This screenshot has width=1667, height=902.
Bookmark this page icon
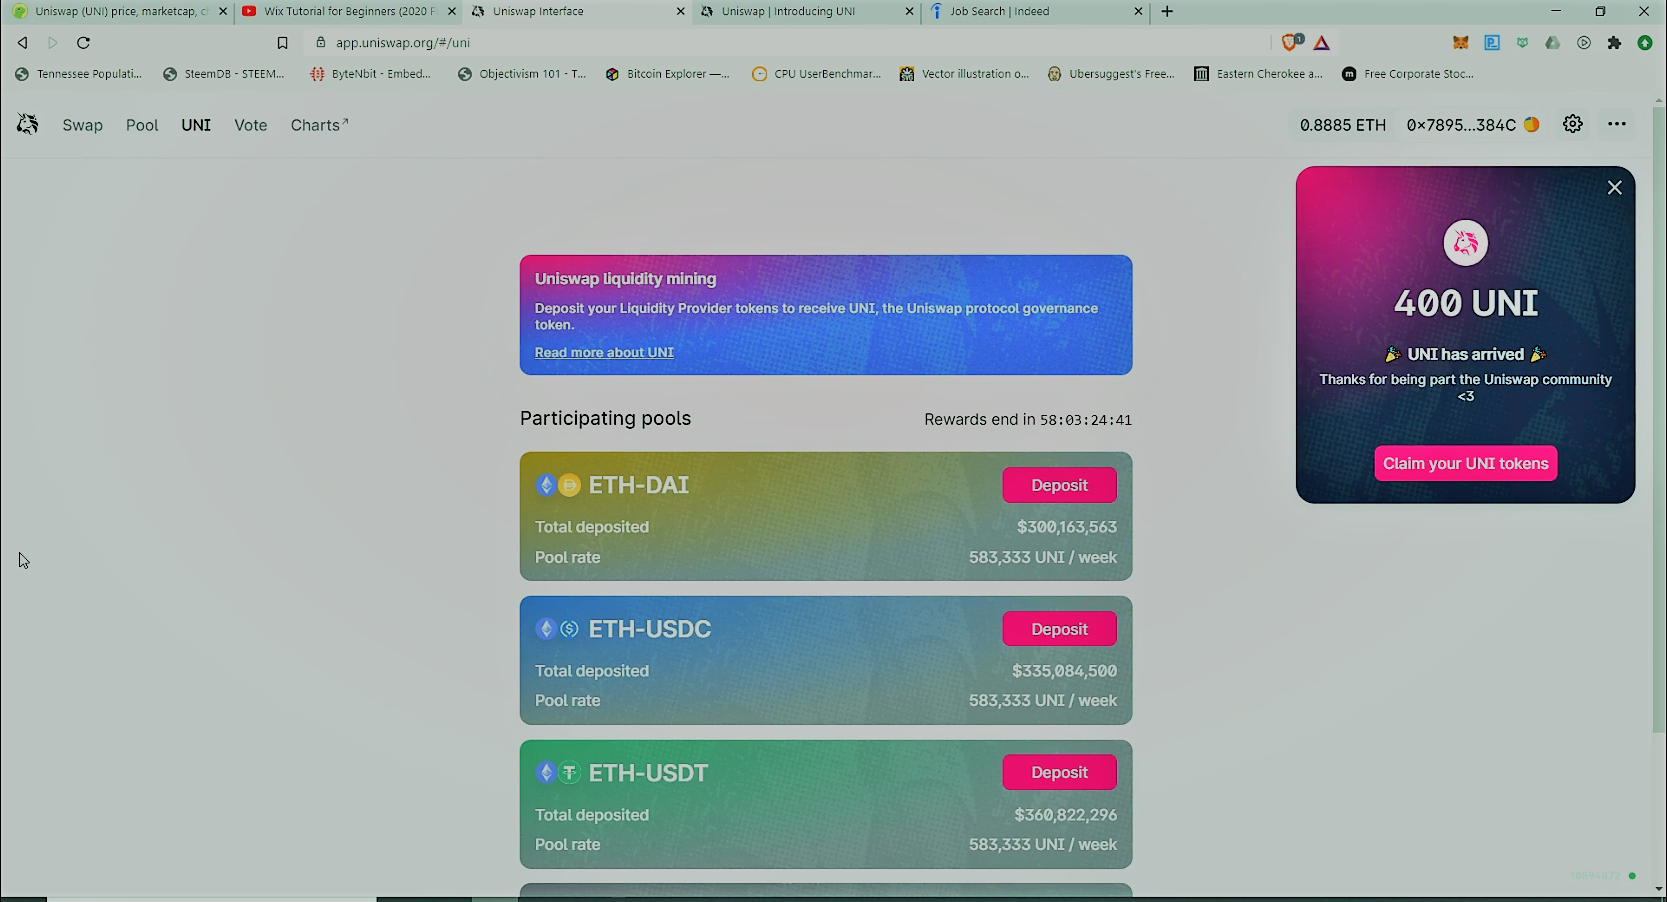pos(282,43)
